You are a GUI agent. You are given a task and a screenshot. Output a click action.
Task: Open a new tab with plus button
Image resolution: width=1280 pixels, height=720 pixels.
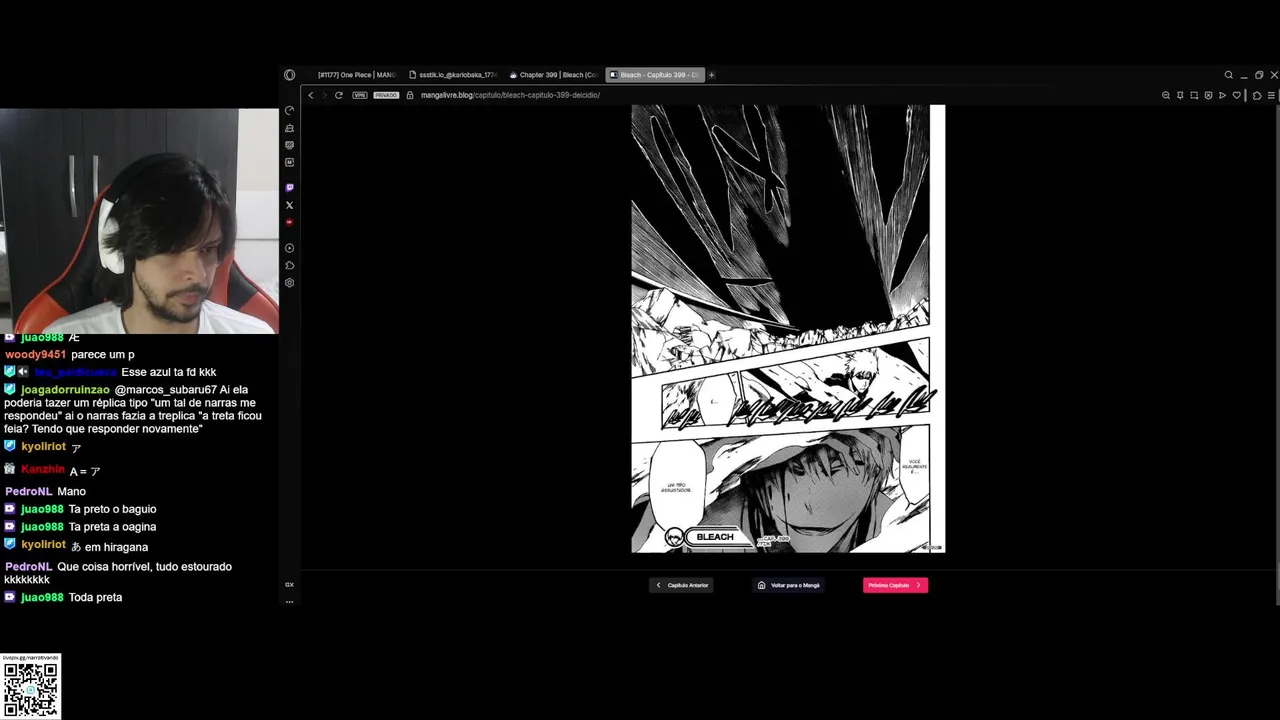pyautogui.click(x=712, y=75)
